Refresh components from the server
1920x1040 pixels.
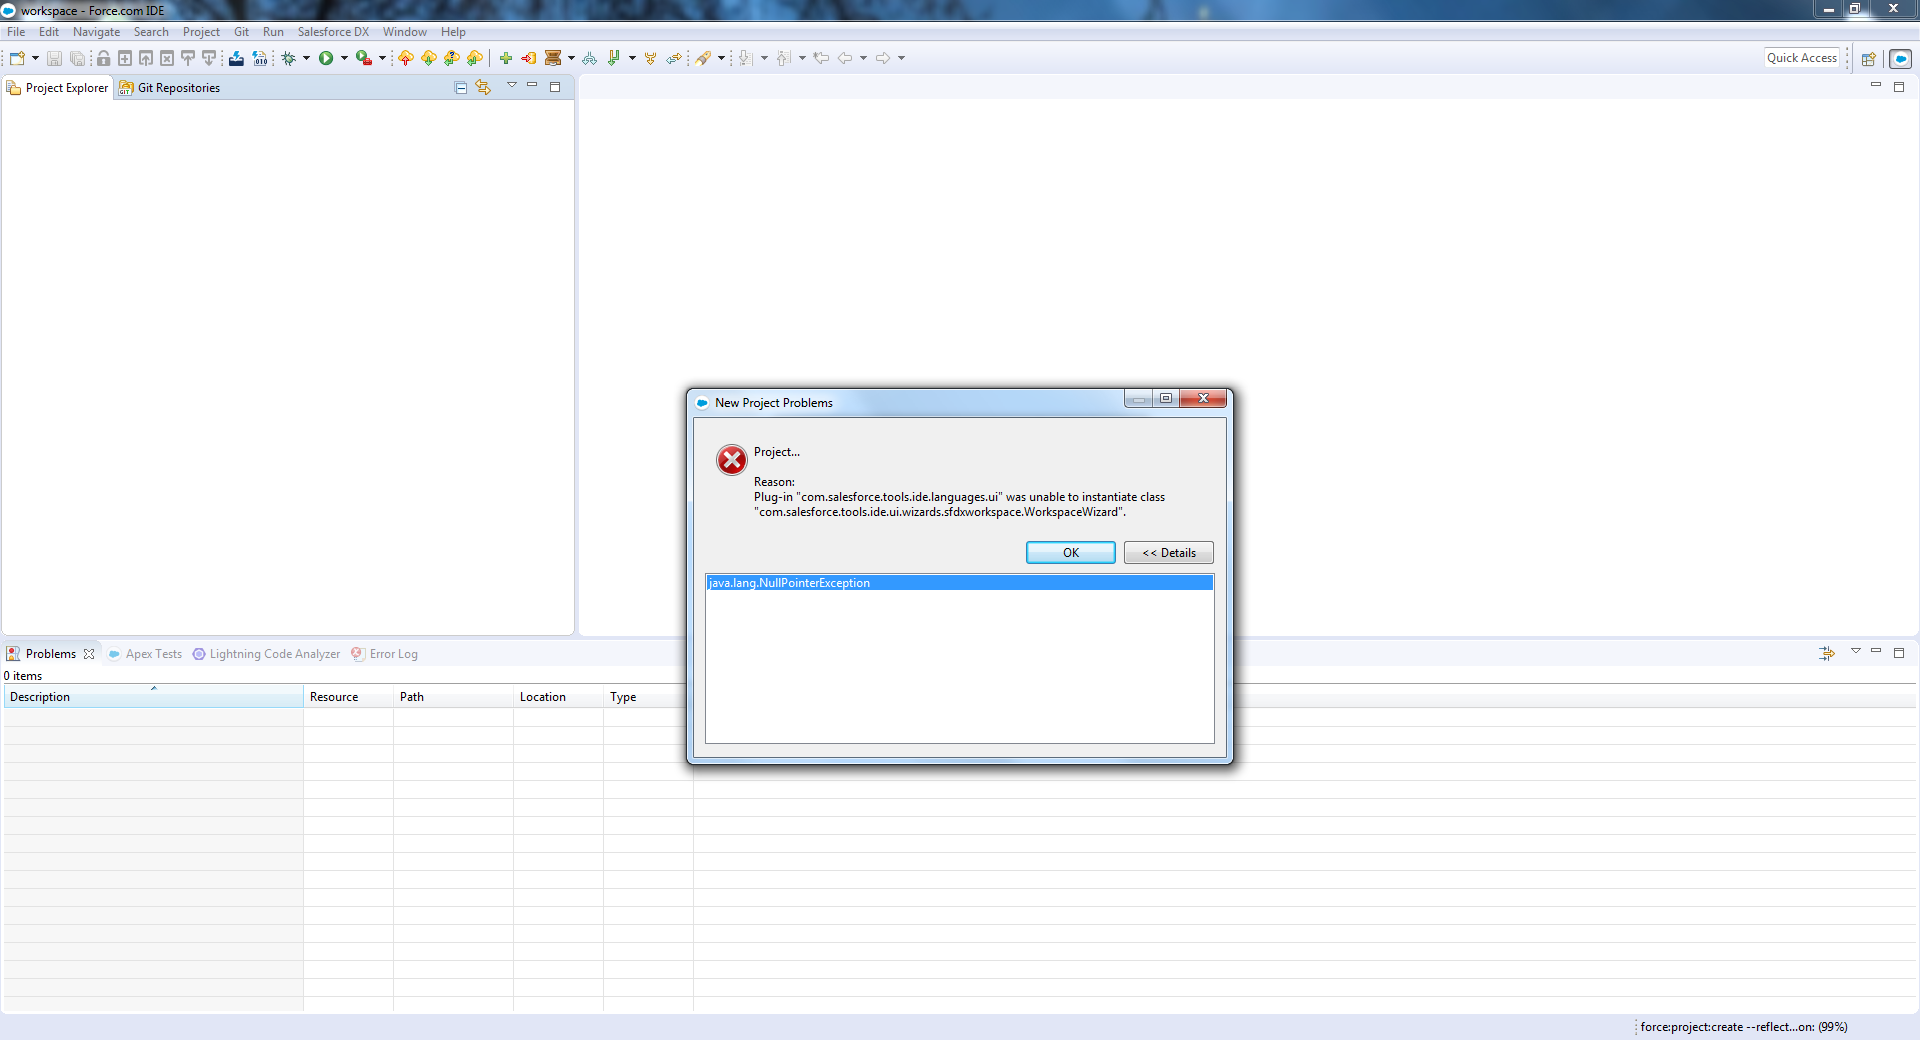428,58
